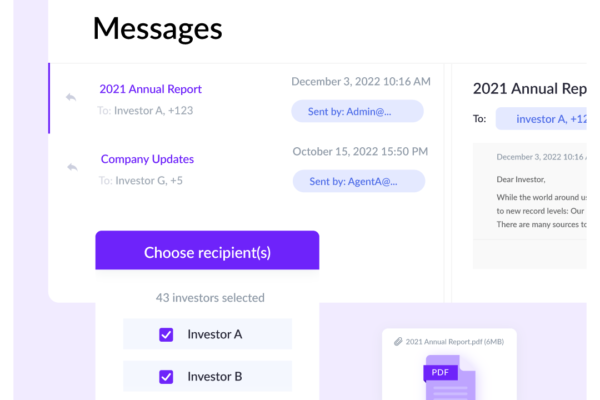Click the 43 investors selected text
Viewport: 600px width, 400px height.
pos(210,298)
